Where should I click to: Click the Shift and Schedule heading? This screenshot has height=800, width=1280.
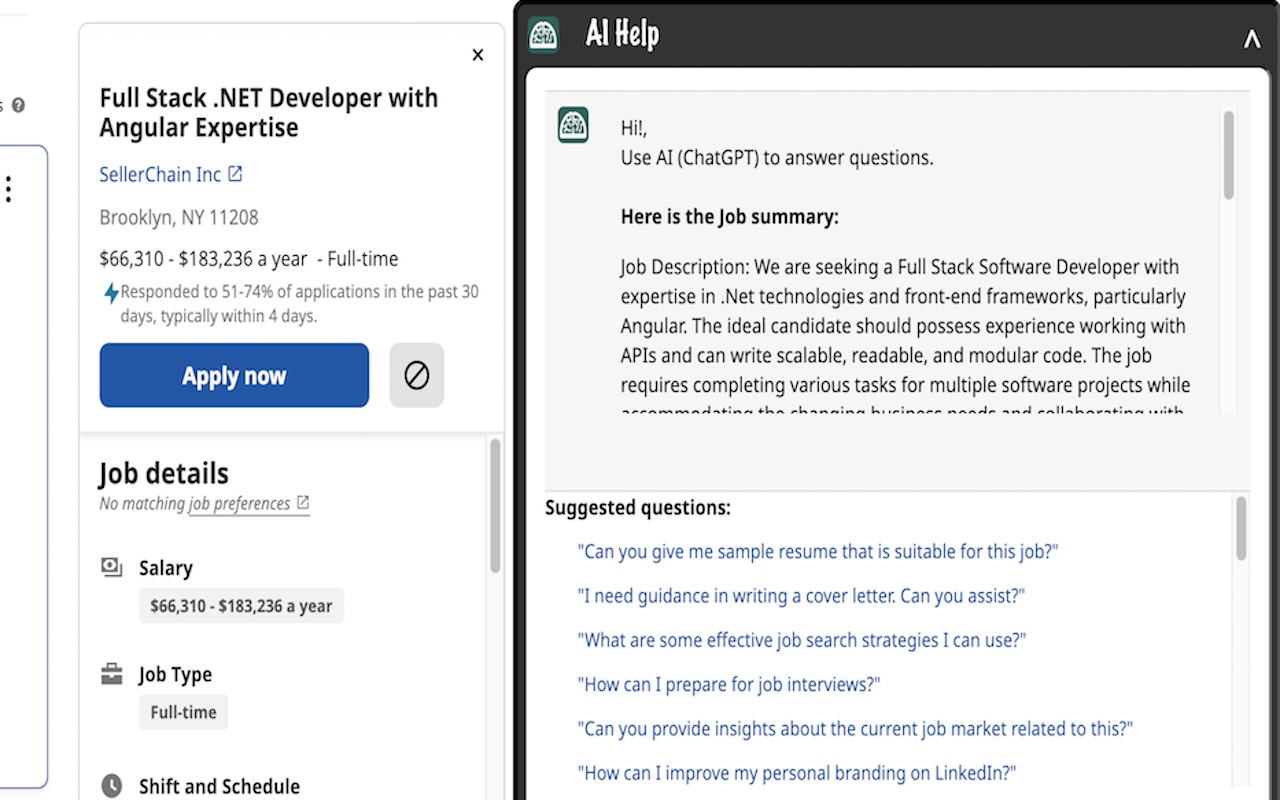[x=219, y=786]
